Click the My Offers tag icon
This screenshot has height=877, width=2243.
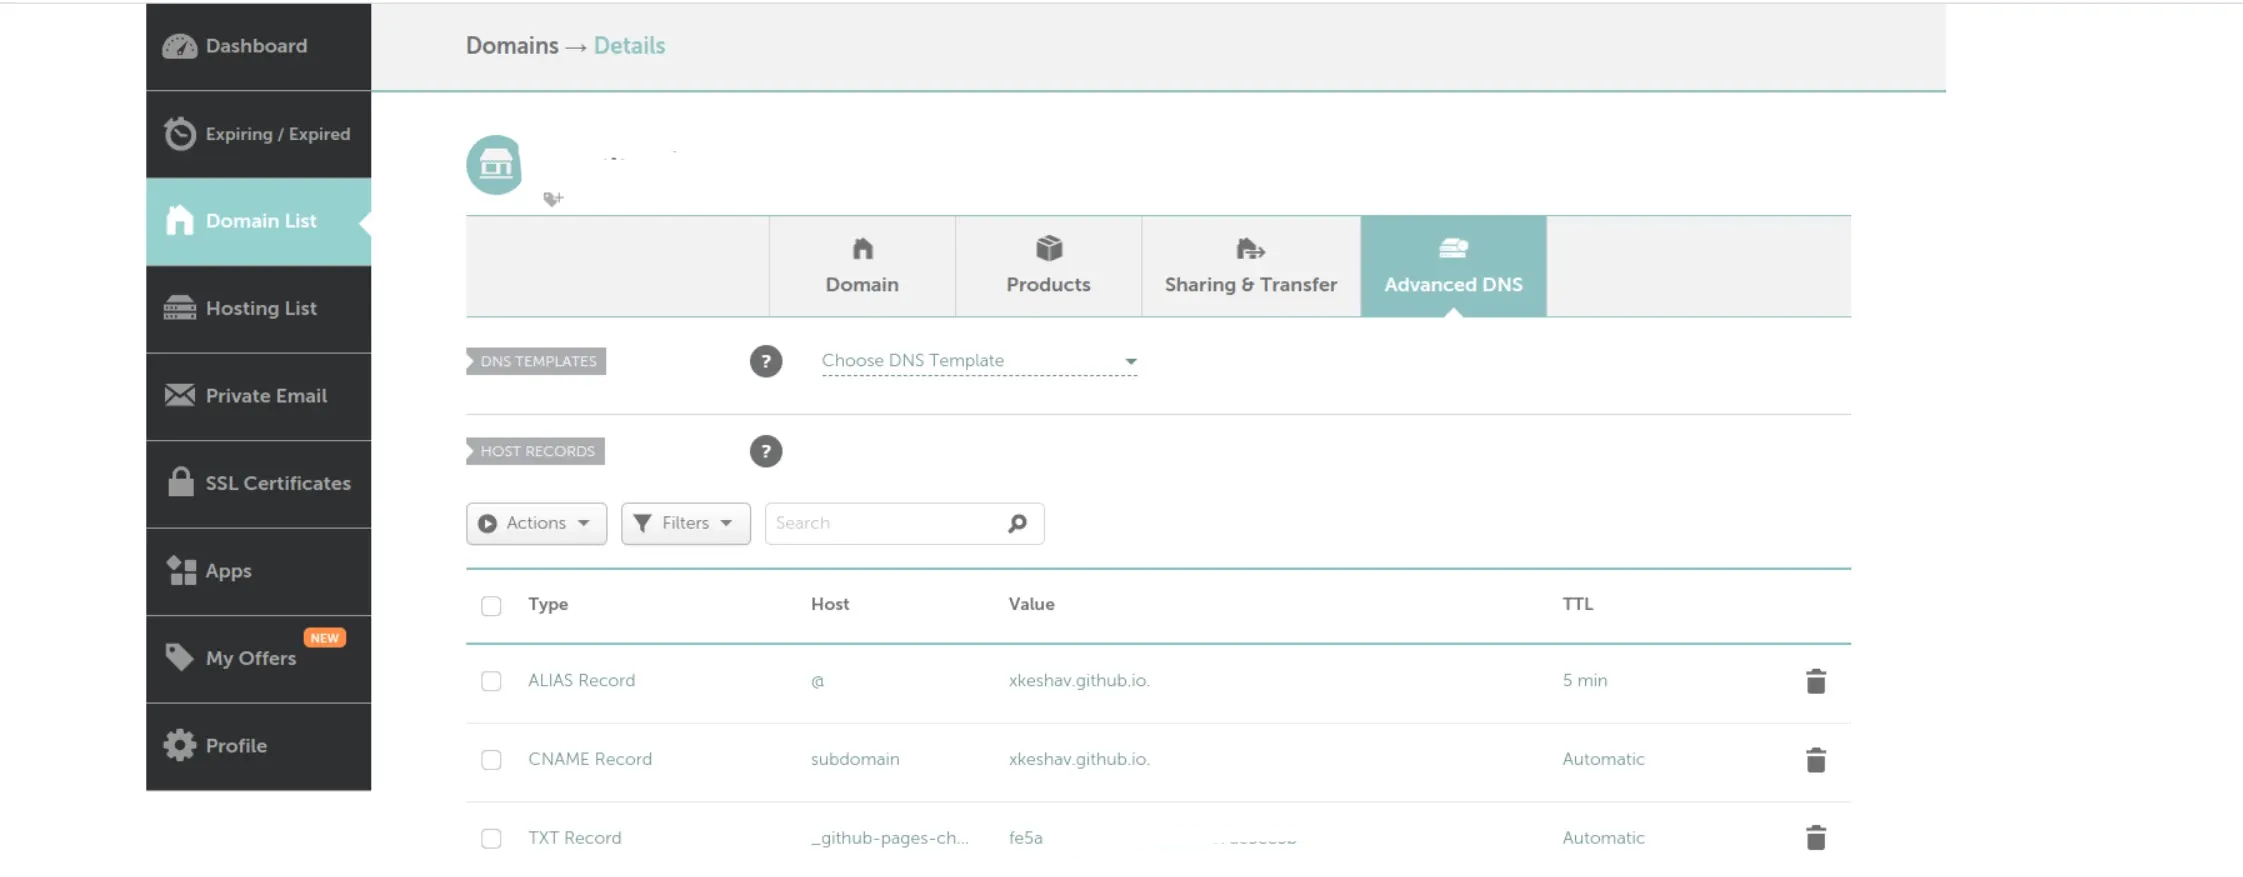click(x=180, y=657)
